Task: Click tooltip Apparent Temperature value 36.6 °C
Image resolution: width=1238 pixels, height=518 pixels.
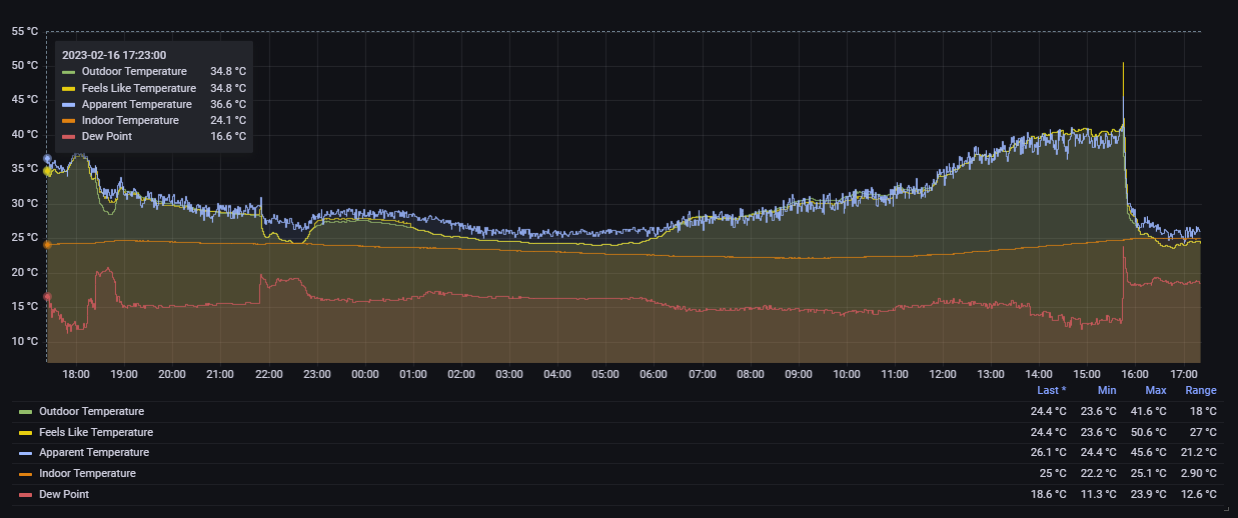Action: 228,104
